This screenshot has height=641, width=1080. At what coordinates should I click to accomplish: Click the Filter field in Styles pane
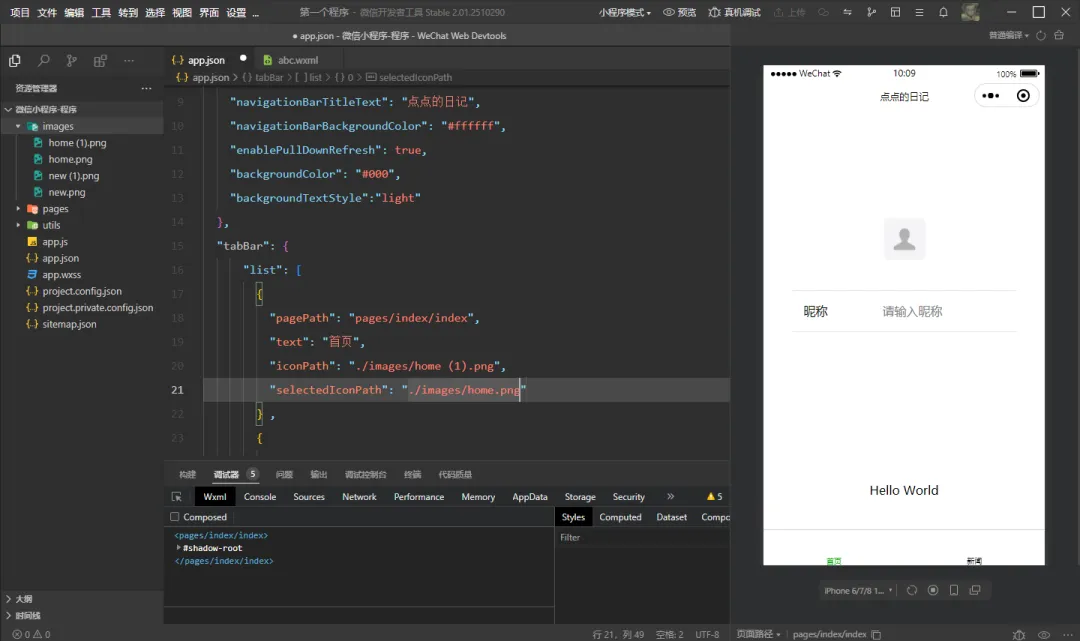(643, 538)
